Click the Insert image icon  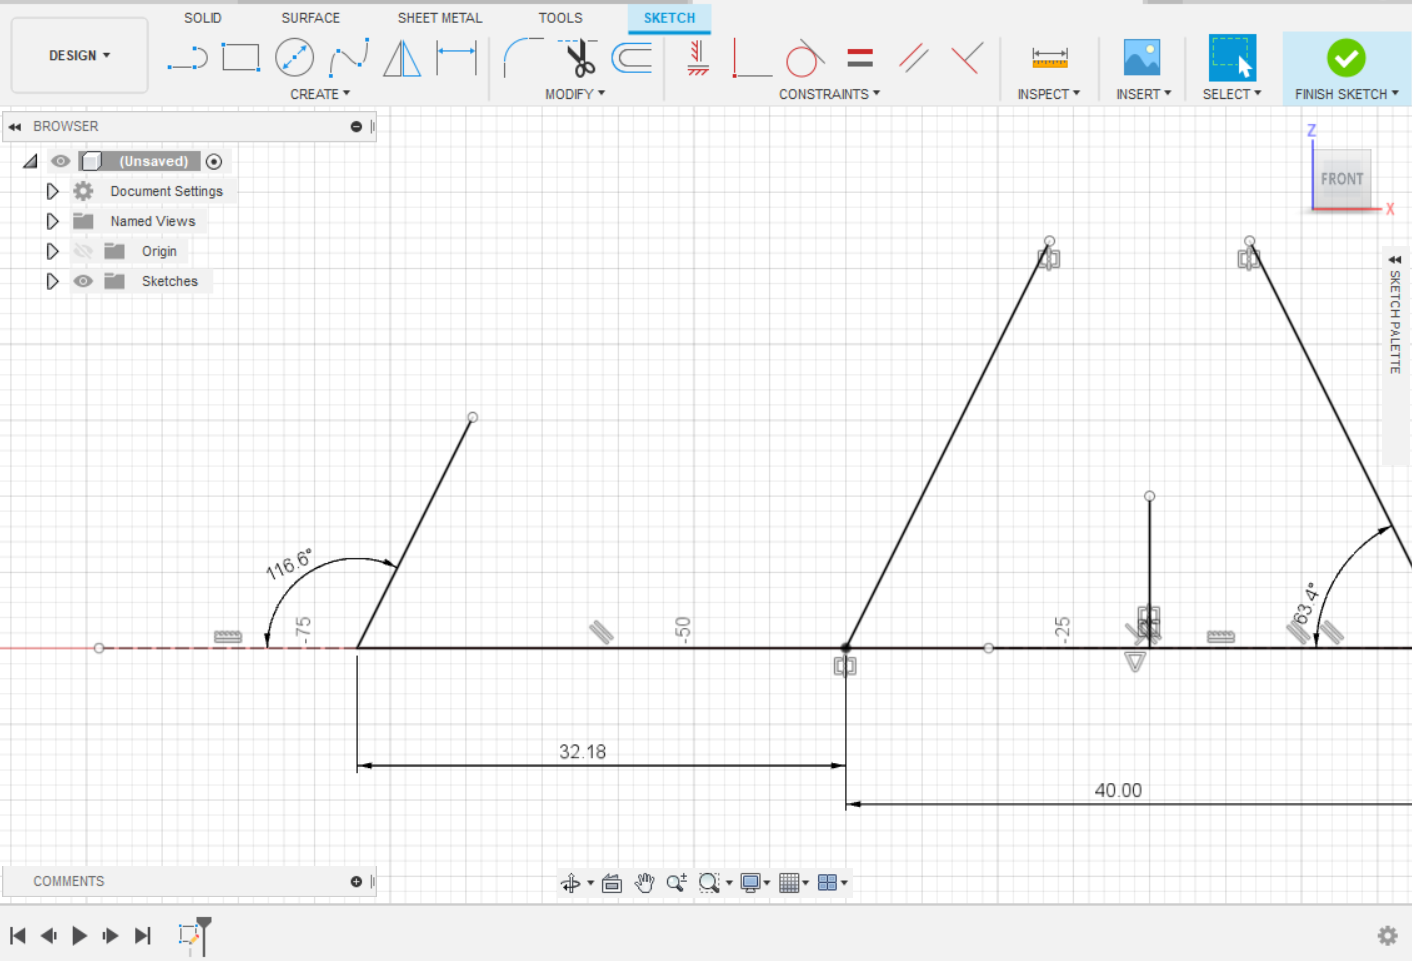[1141, 57]
